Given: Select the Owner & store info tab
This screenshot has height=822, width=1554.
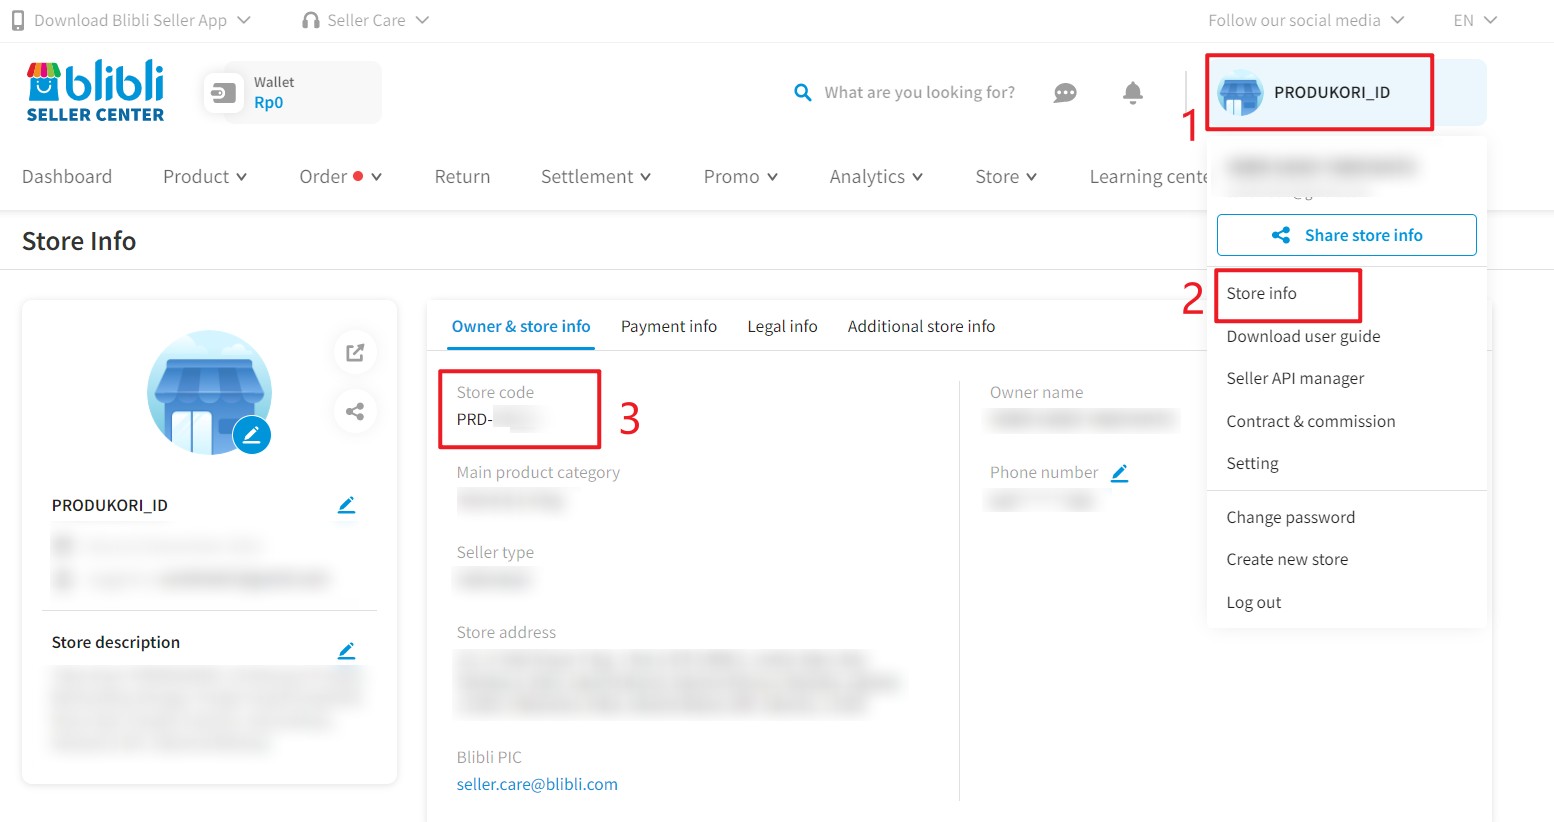Looking at the screenshot, I should click(x=521, y=327).
